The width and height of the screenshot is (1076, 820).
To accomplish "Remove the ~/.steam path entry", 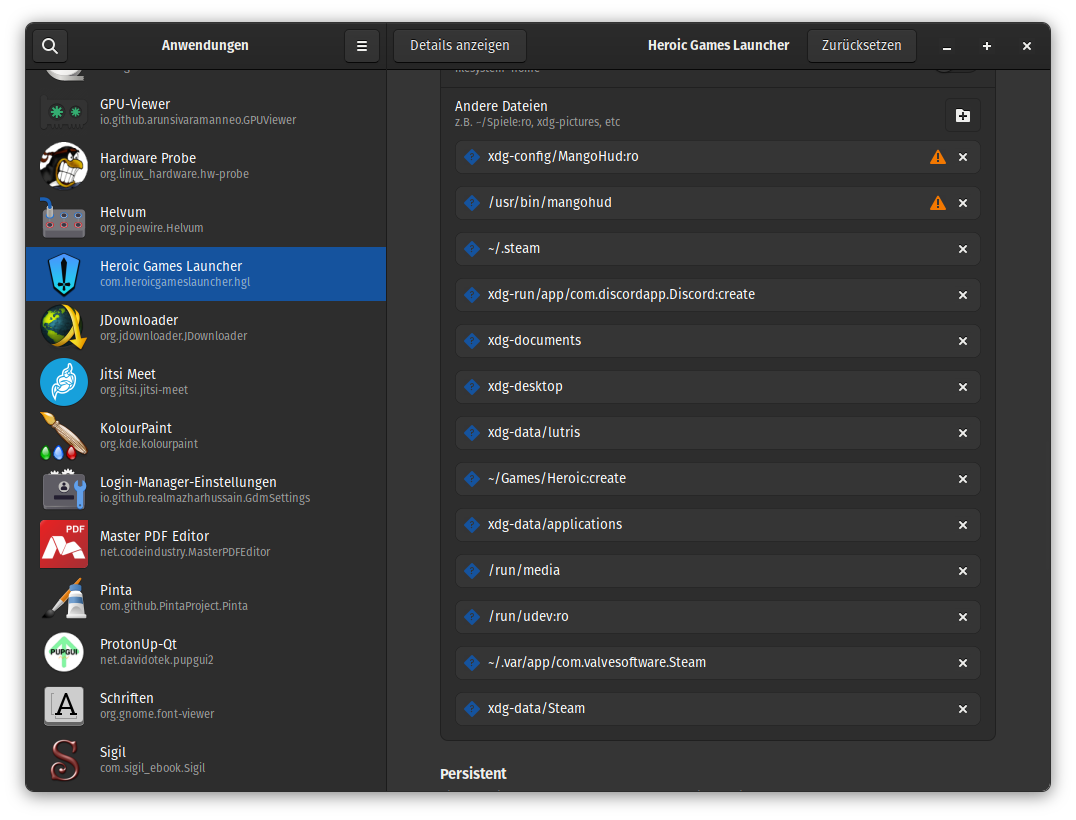I will click(963, 249).
